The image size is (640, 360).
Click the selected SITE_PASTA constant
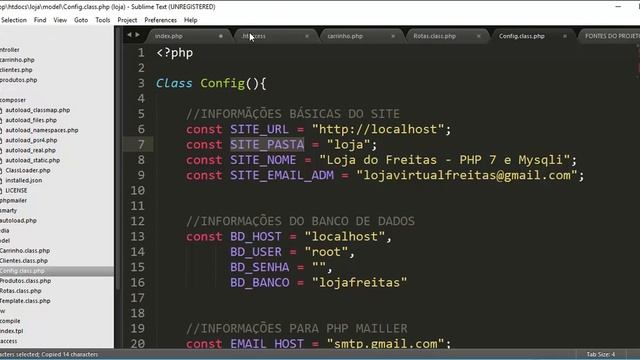267,144
